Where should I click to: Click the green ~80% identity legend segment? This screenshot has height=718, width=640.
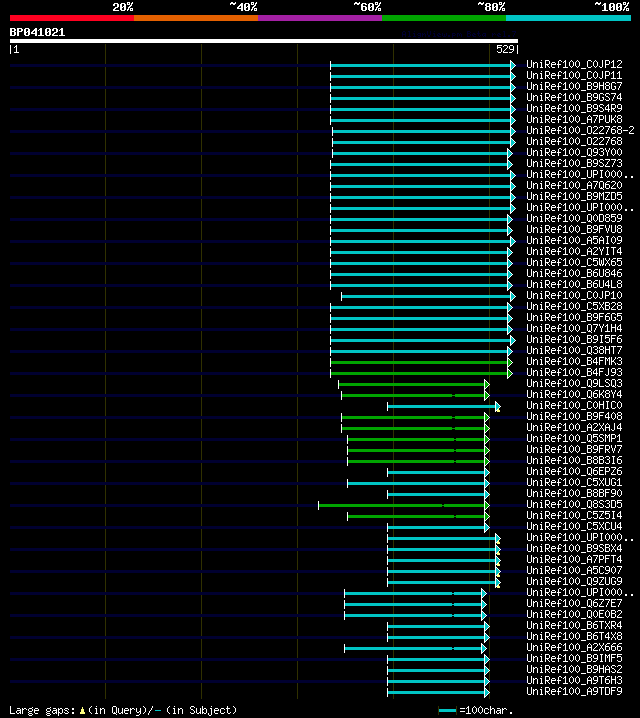444,18
